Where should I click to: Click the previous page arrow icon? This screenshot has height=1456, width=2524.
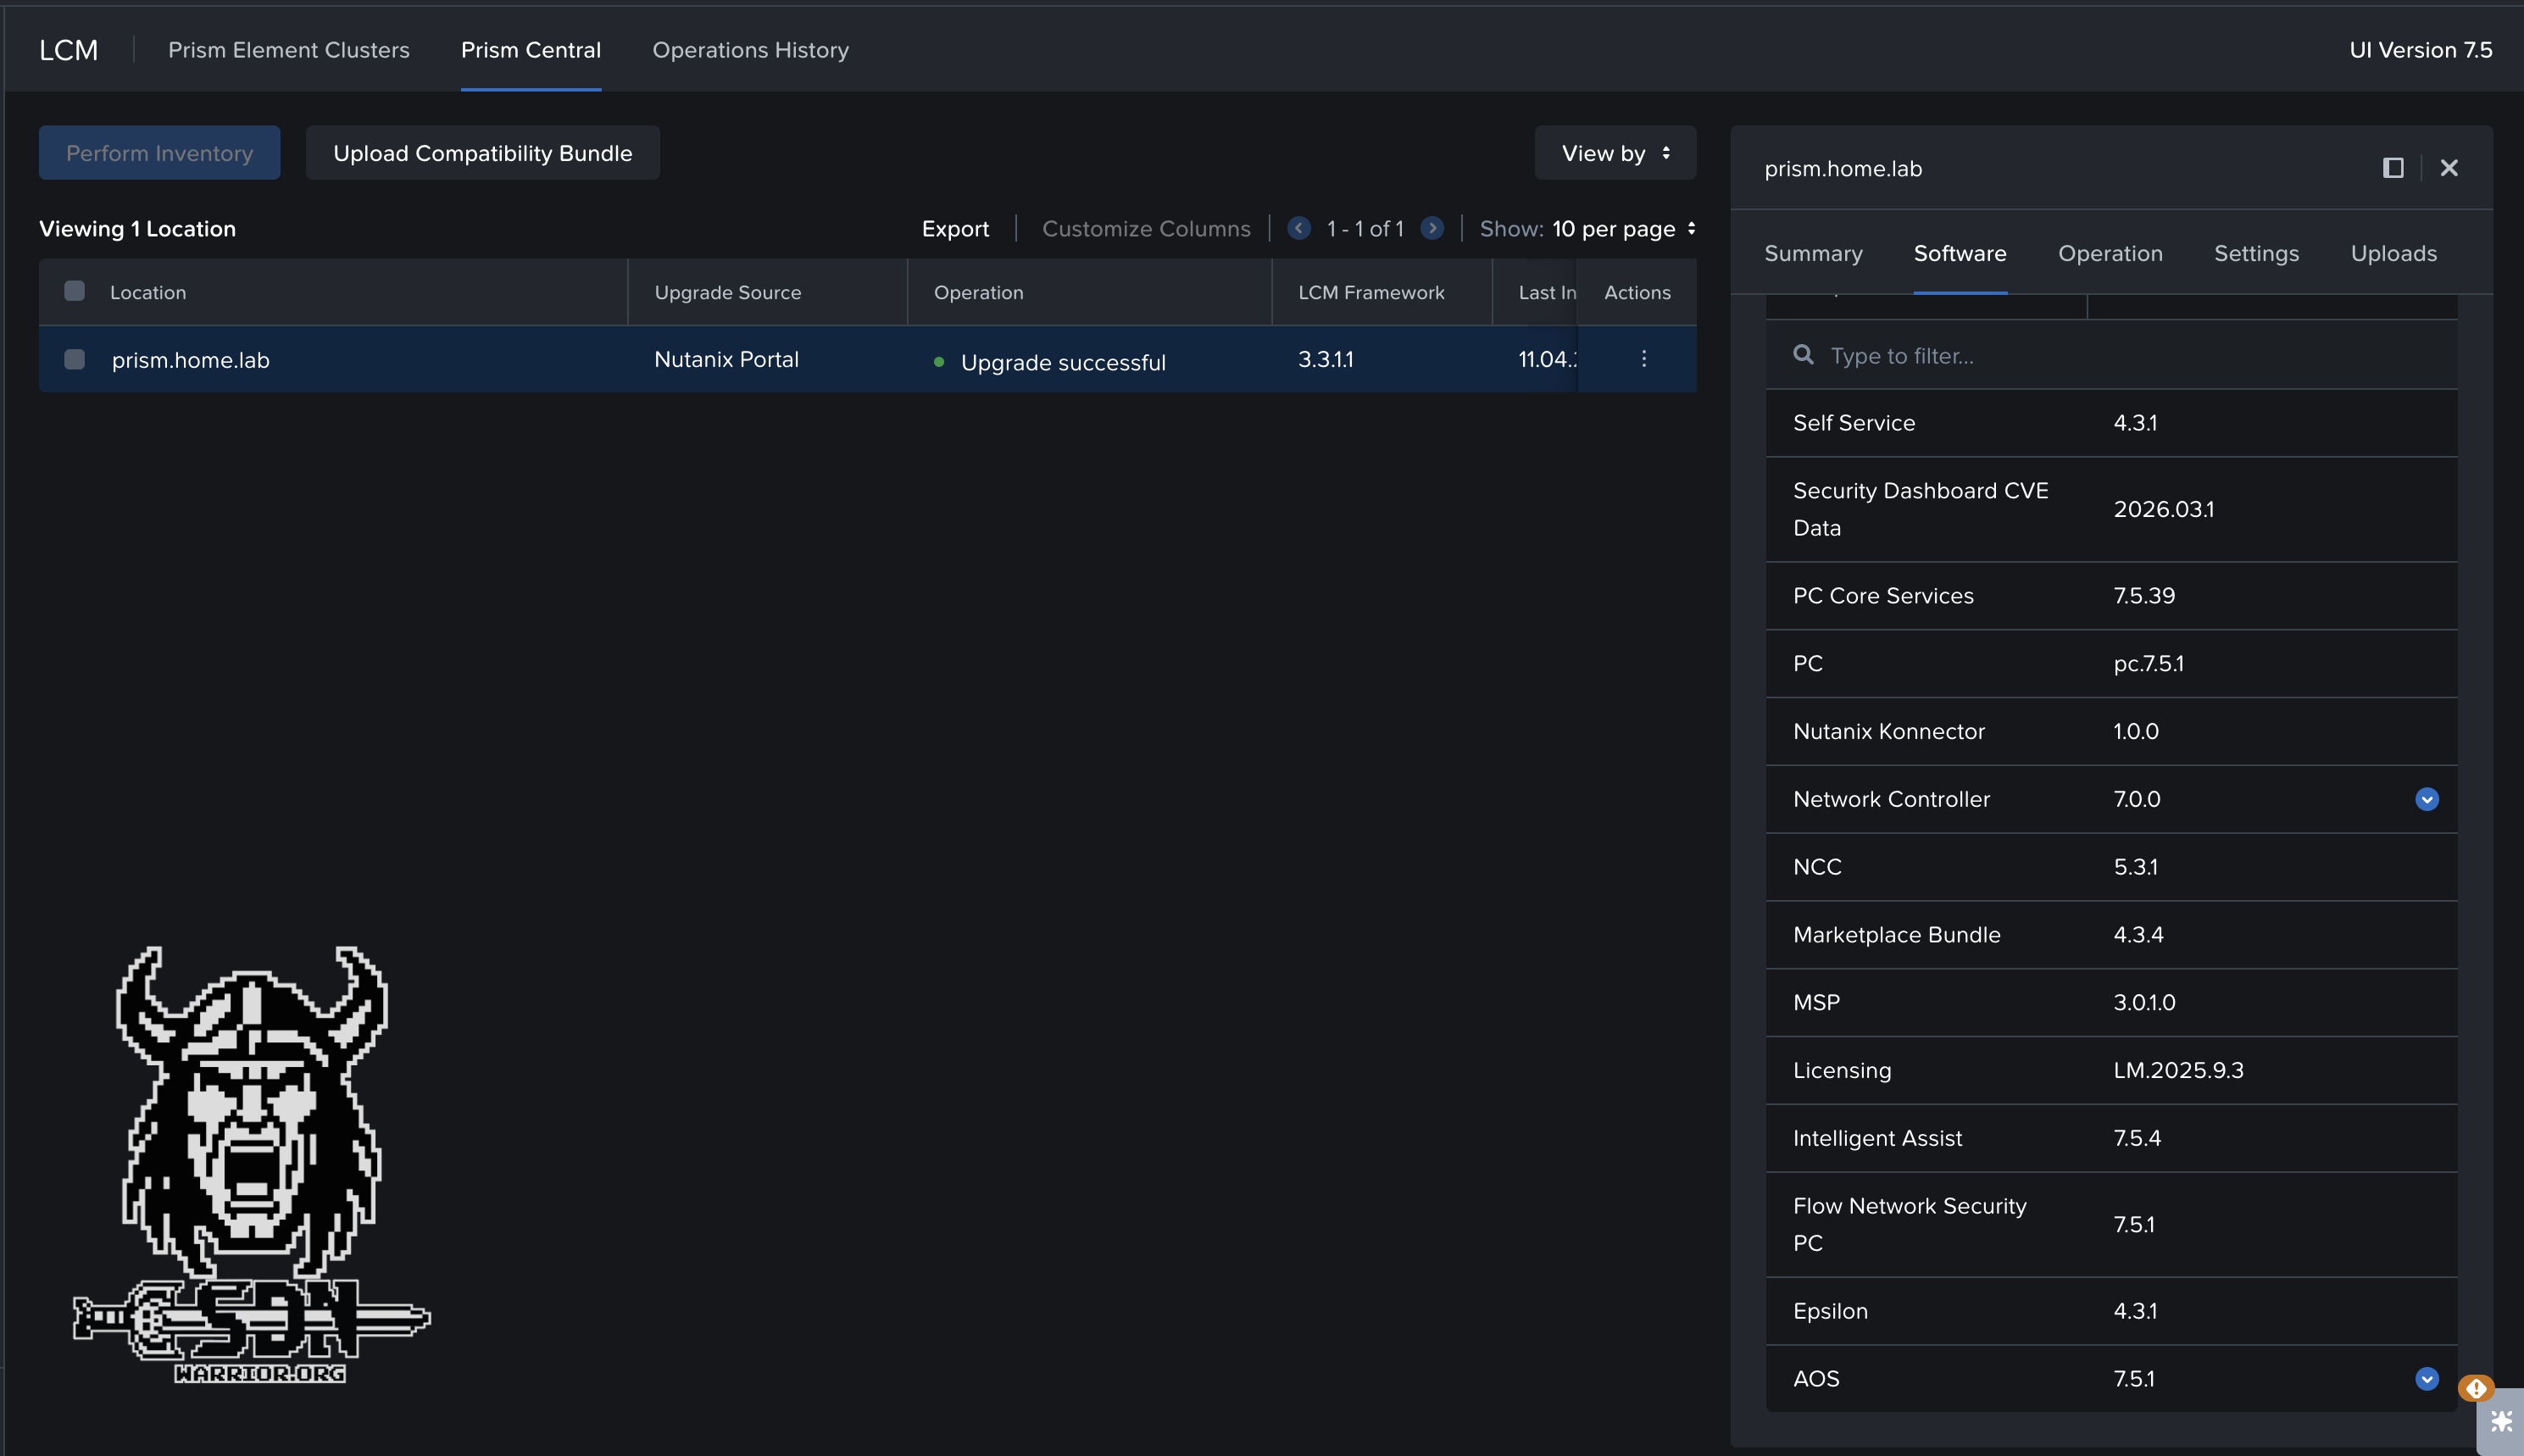1298,228
